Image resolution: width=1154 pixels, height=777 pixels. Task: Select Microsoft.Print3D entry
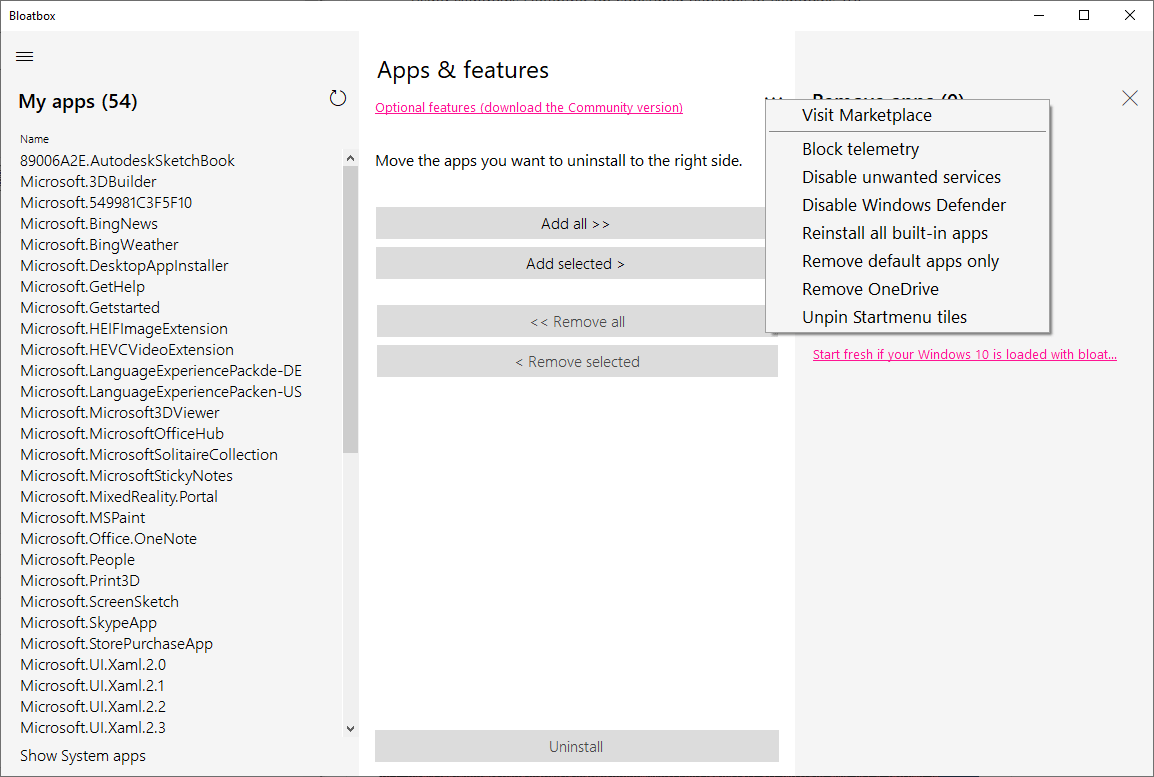click(79, 581)
